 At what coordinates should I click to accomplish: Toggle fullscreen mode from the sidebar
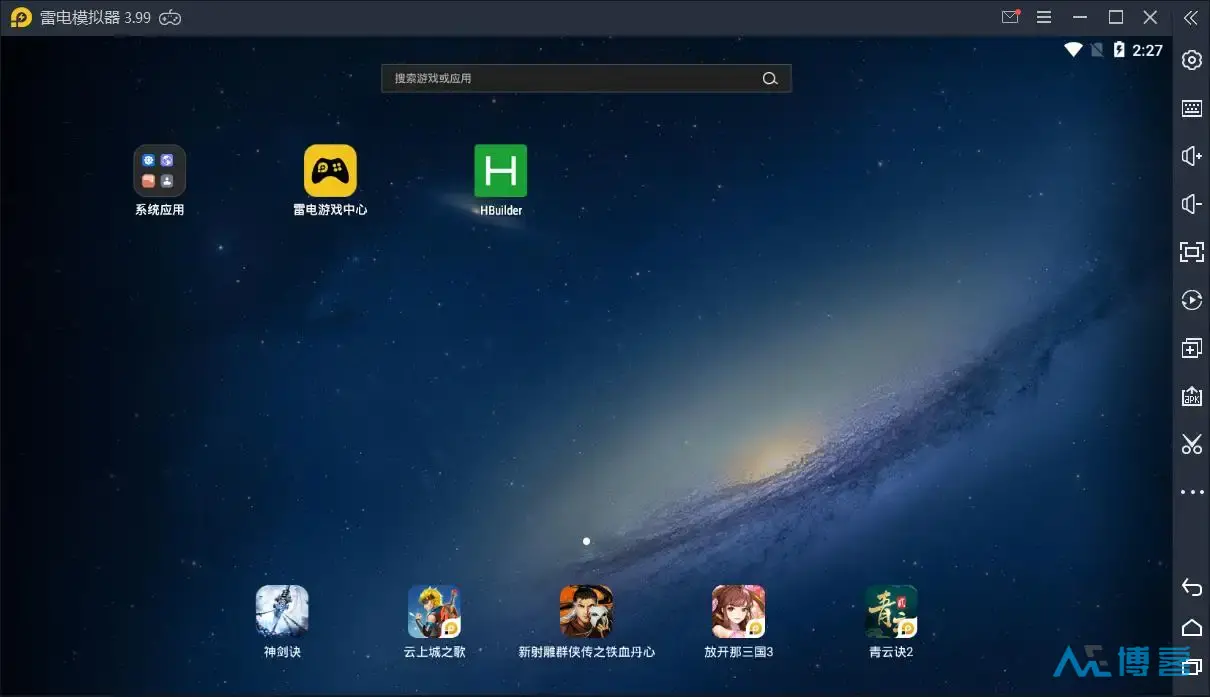[1191, 252]
